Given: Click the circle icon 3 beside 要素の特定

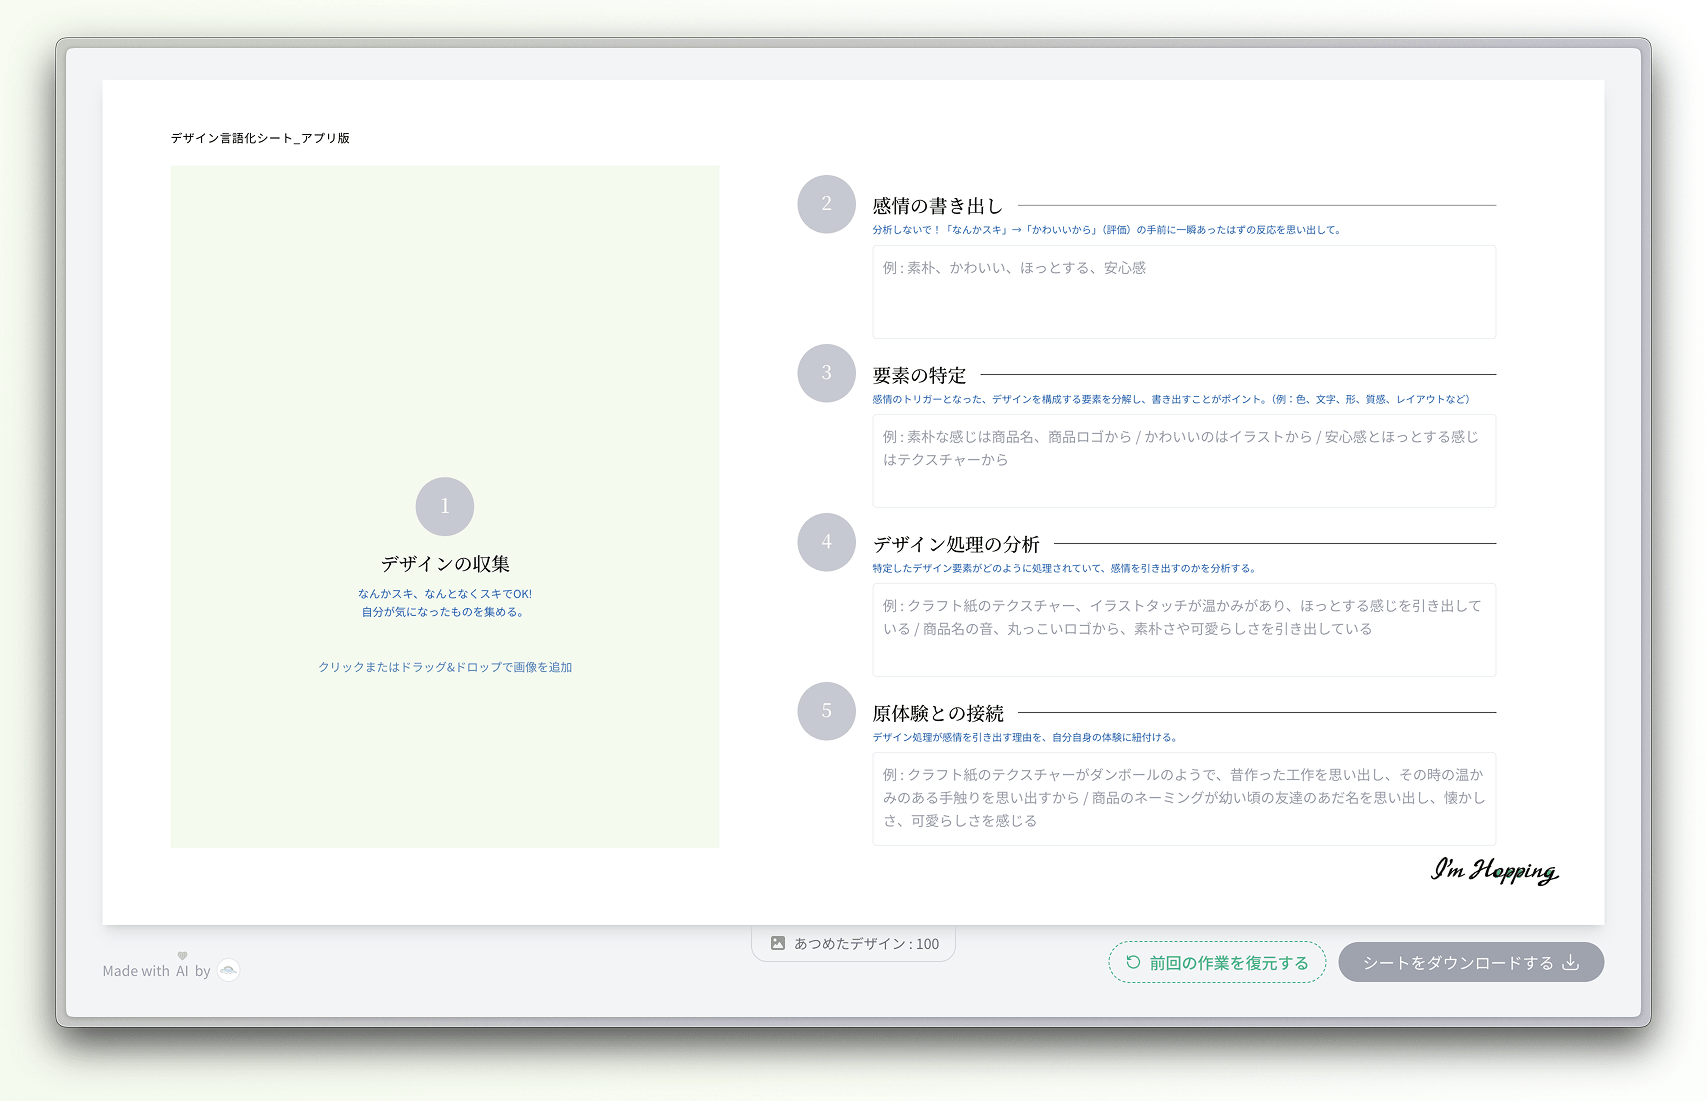Looking at the screenshot, I should click(826, 373).
